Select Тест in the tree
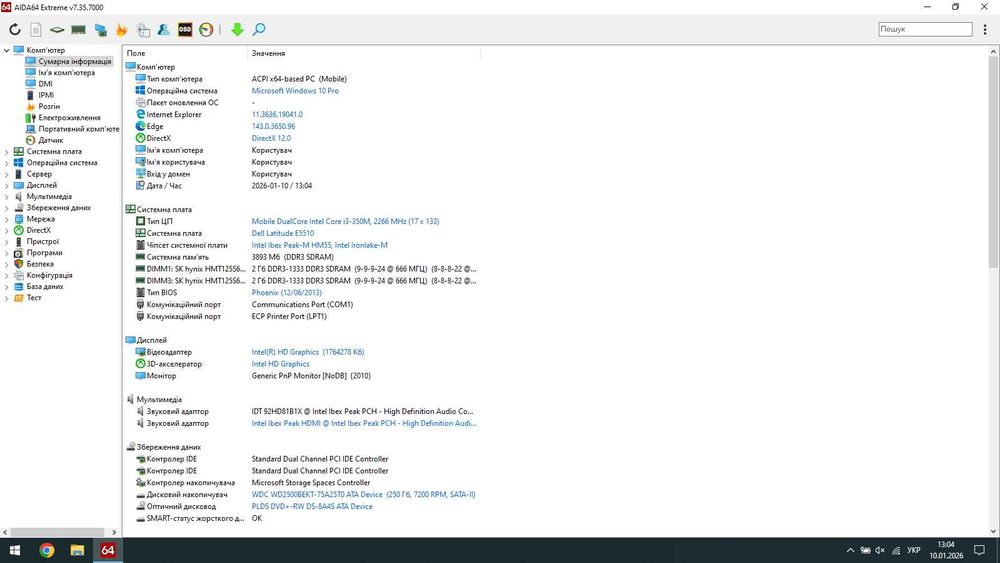The width and height of the screenshot is (1000, 563). pos(34,298)
